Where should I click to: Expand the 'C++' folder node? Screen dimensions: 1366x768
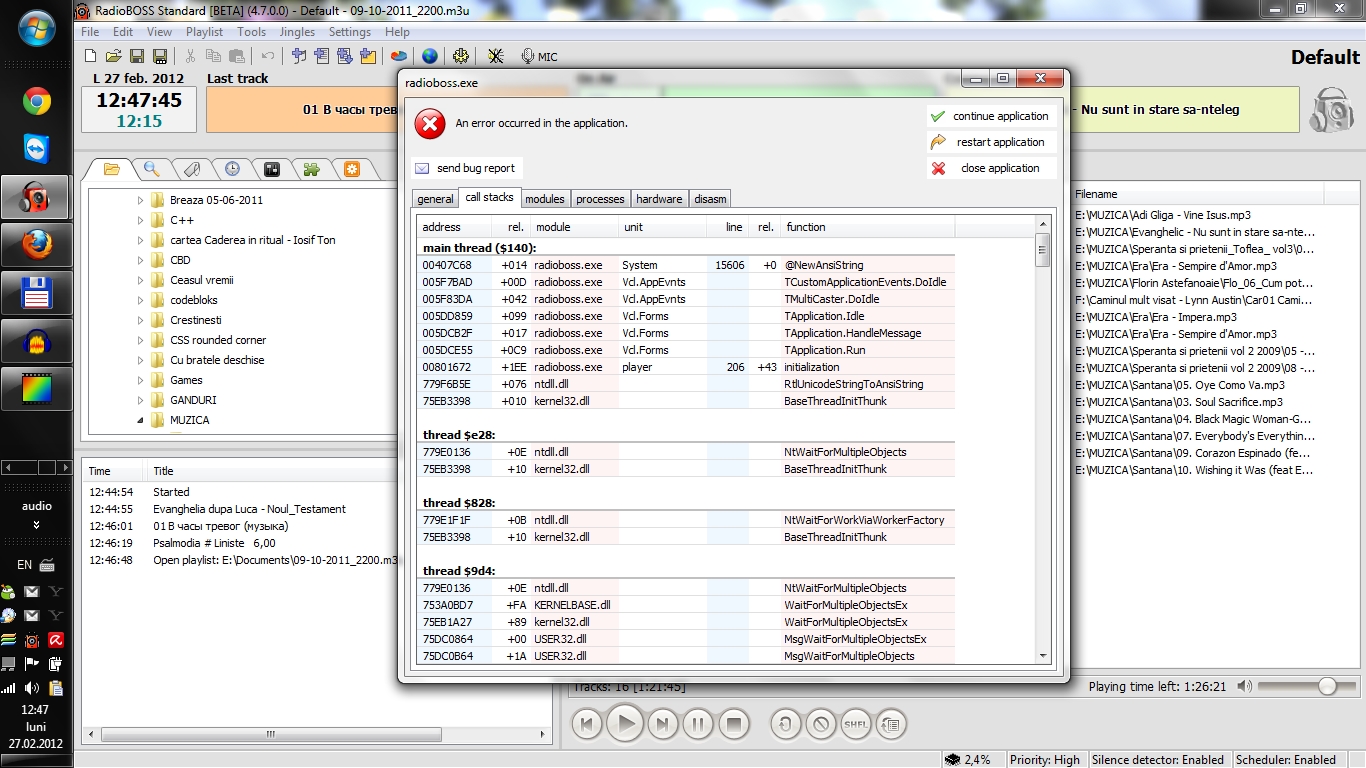(x=141, y=220)
